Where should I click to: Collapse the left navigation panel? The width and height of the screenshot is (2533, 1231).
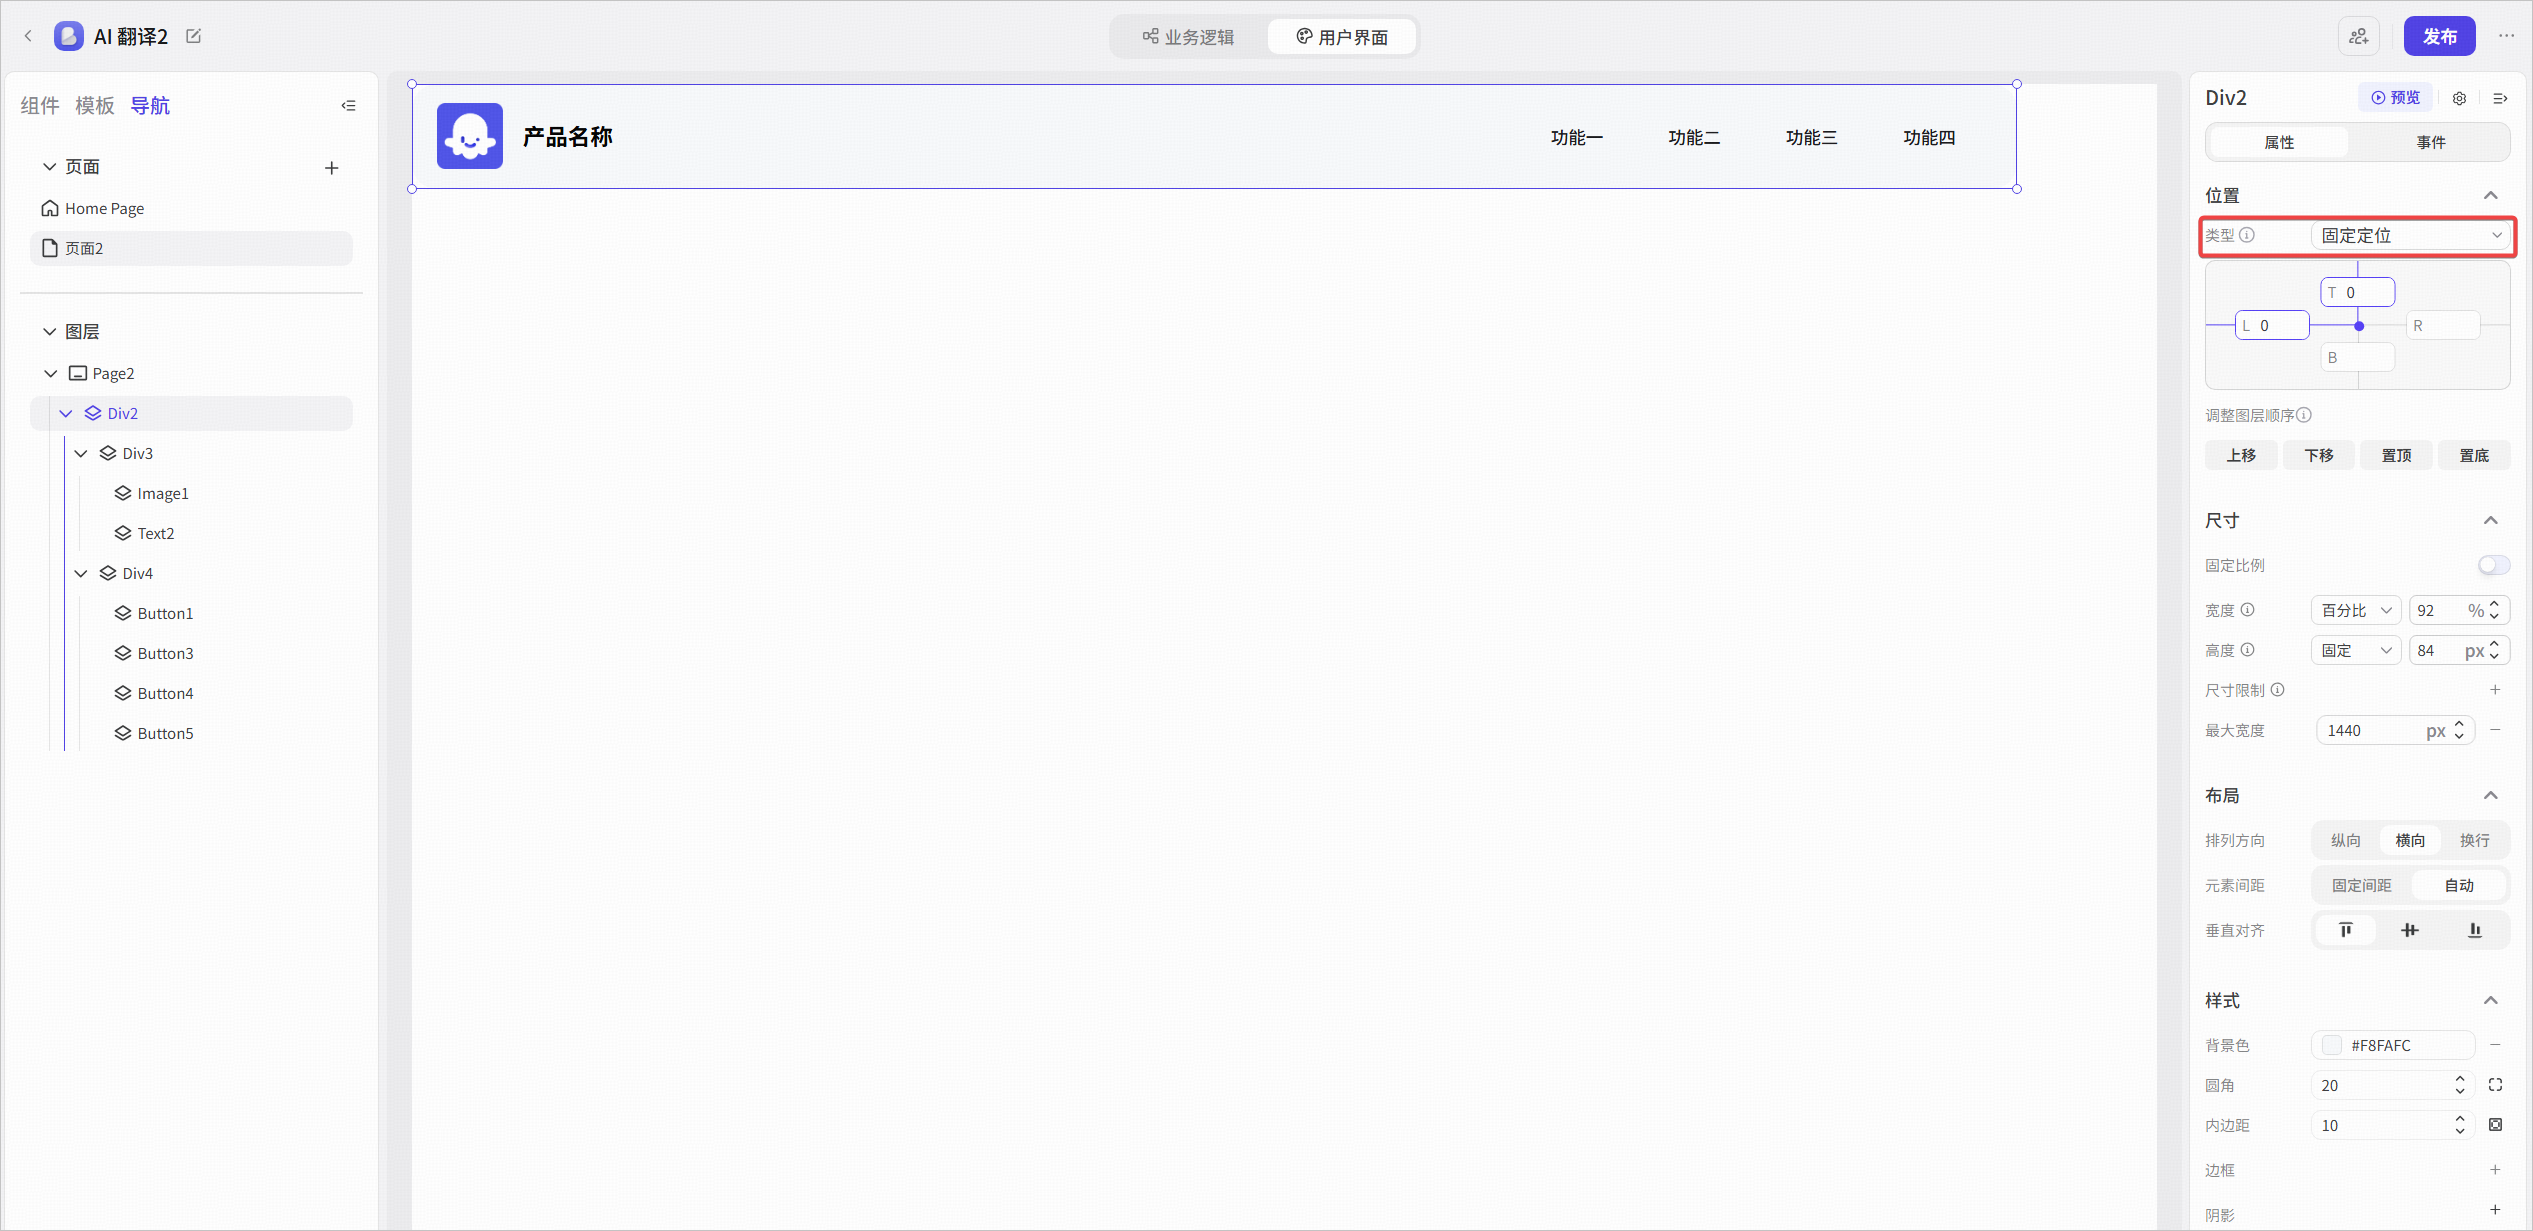[x=348, y=105]
